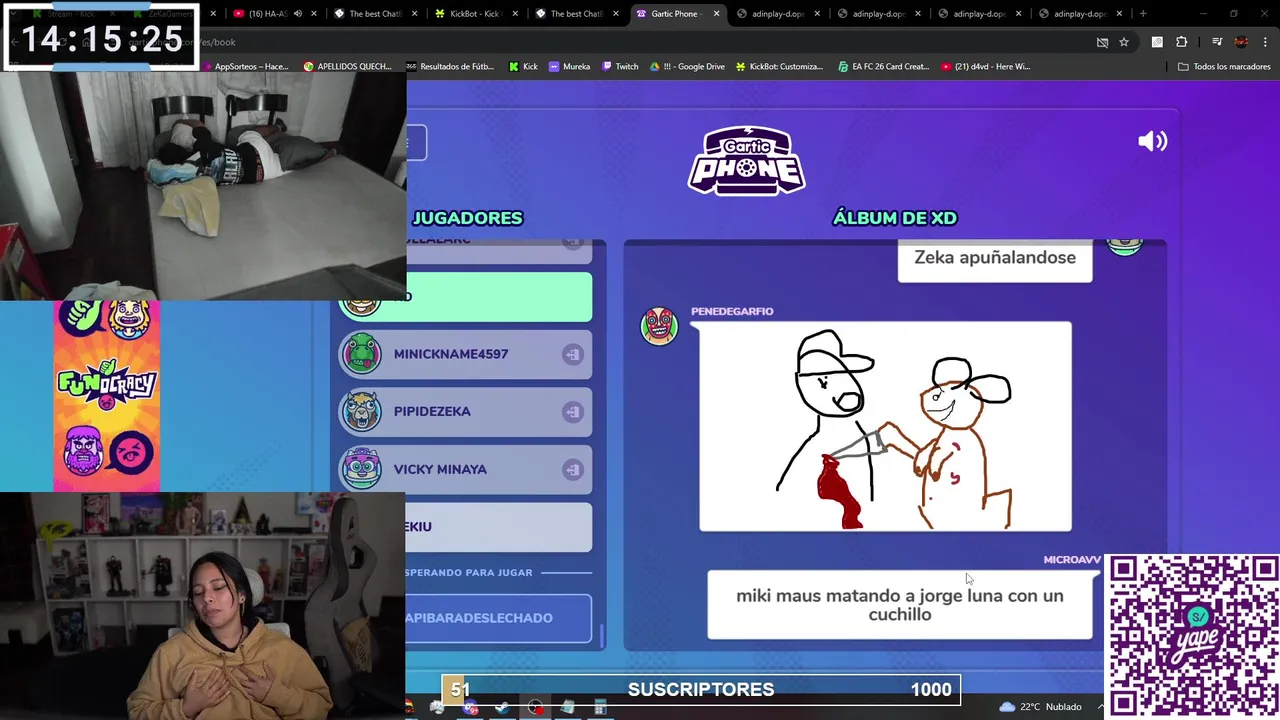Kick player PIPIDEZEKA using row icon
The image size is (1280, 720).
572,411
